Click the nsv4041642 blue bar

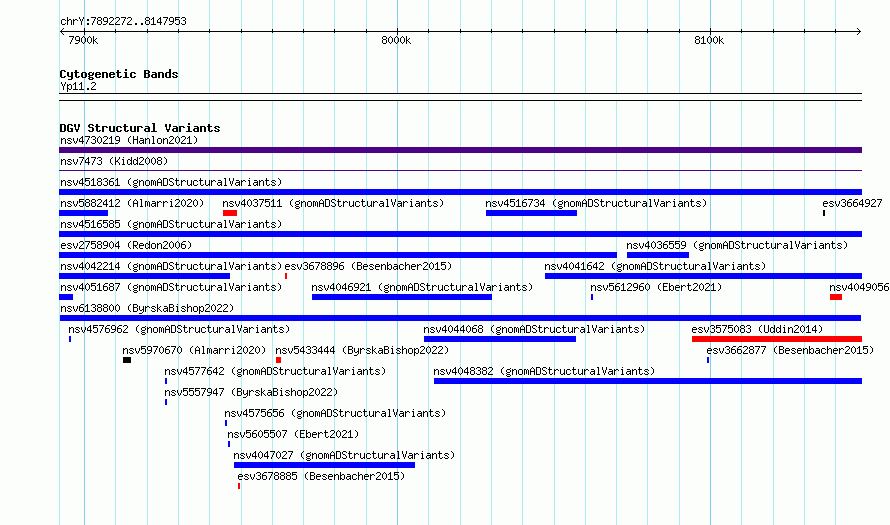(x=703, y=276)
